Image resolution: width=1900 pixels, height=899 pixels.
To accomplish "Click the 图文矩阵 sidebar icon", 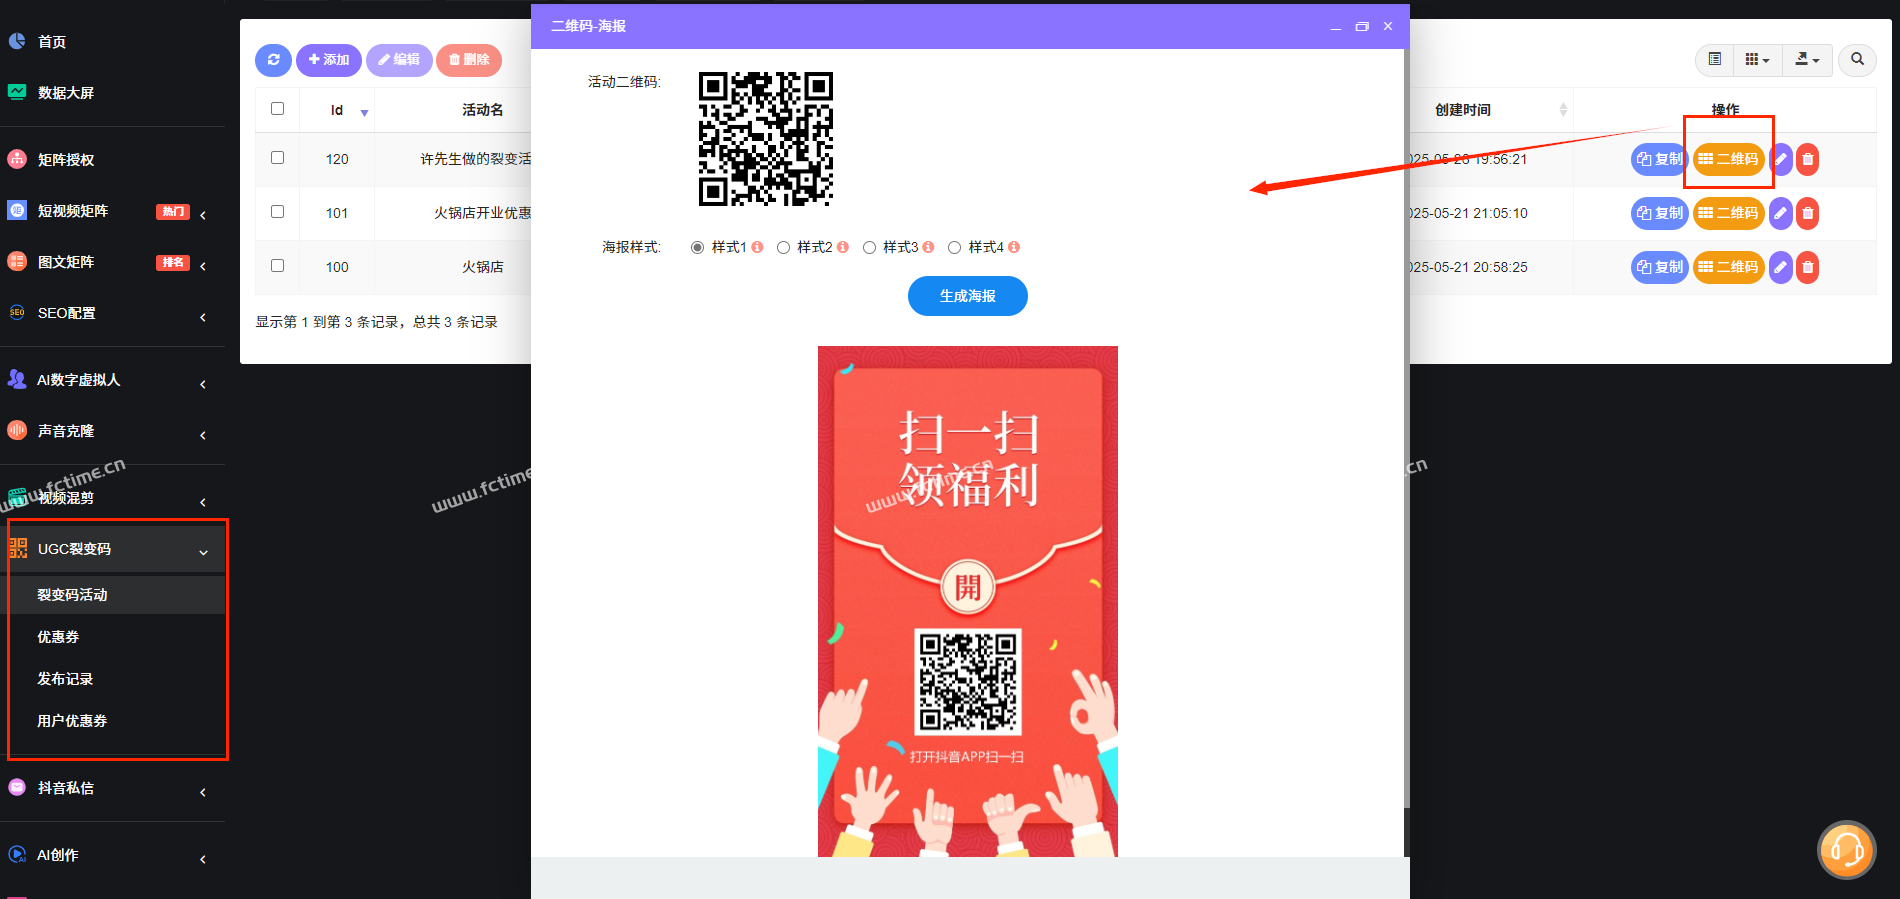I will 17,261.
